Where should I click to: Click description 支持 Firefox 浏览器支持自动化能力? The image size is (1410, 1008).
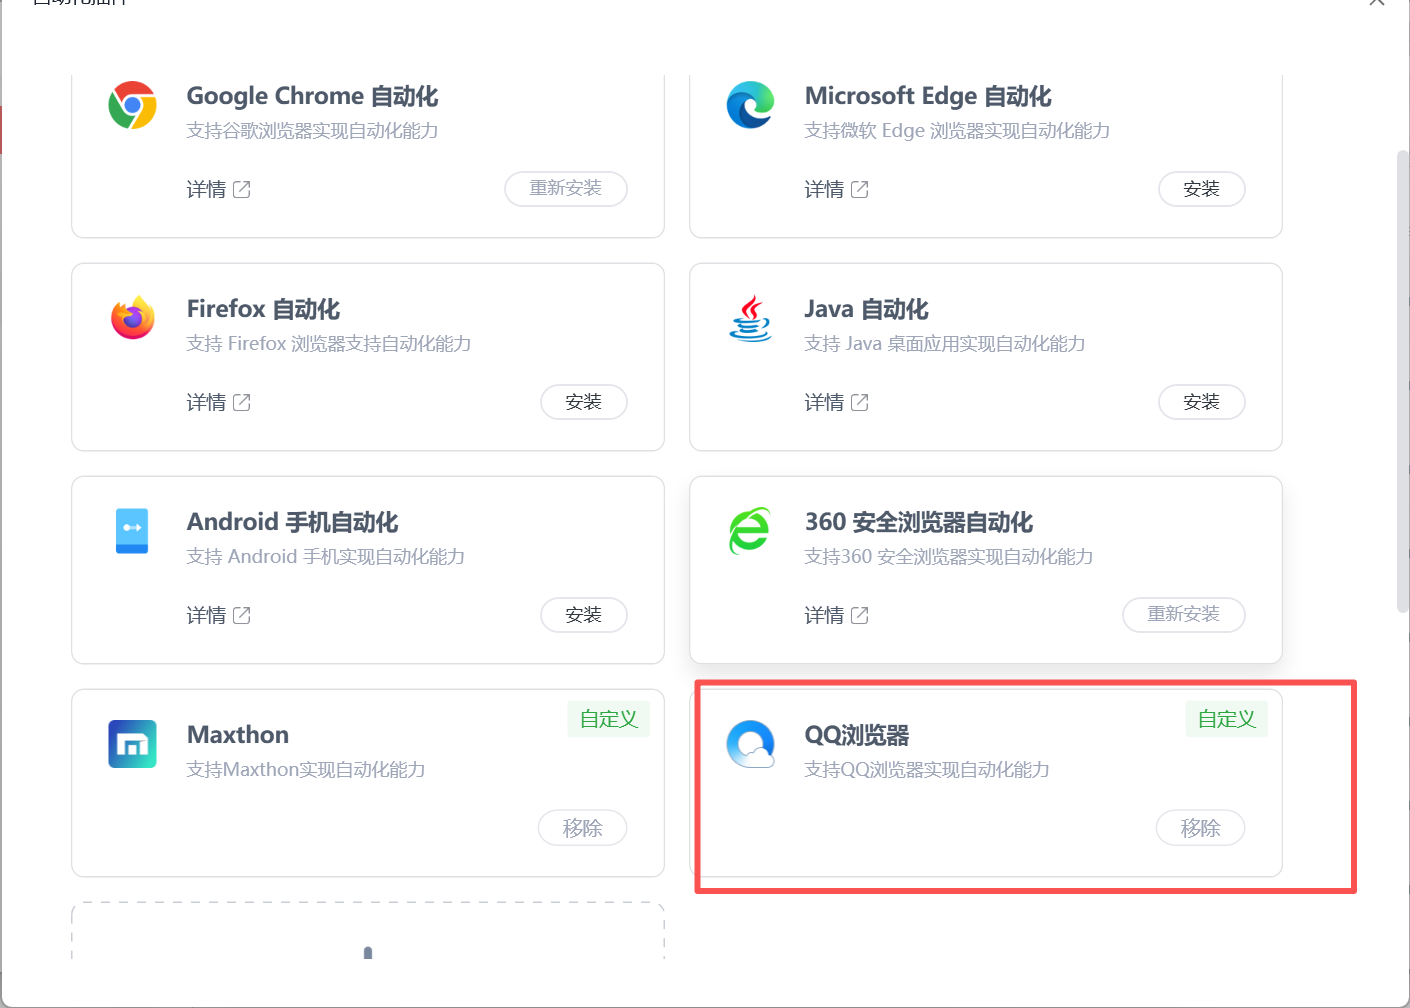click(x=329, y=344)
